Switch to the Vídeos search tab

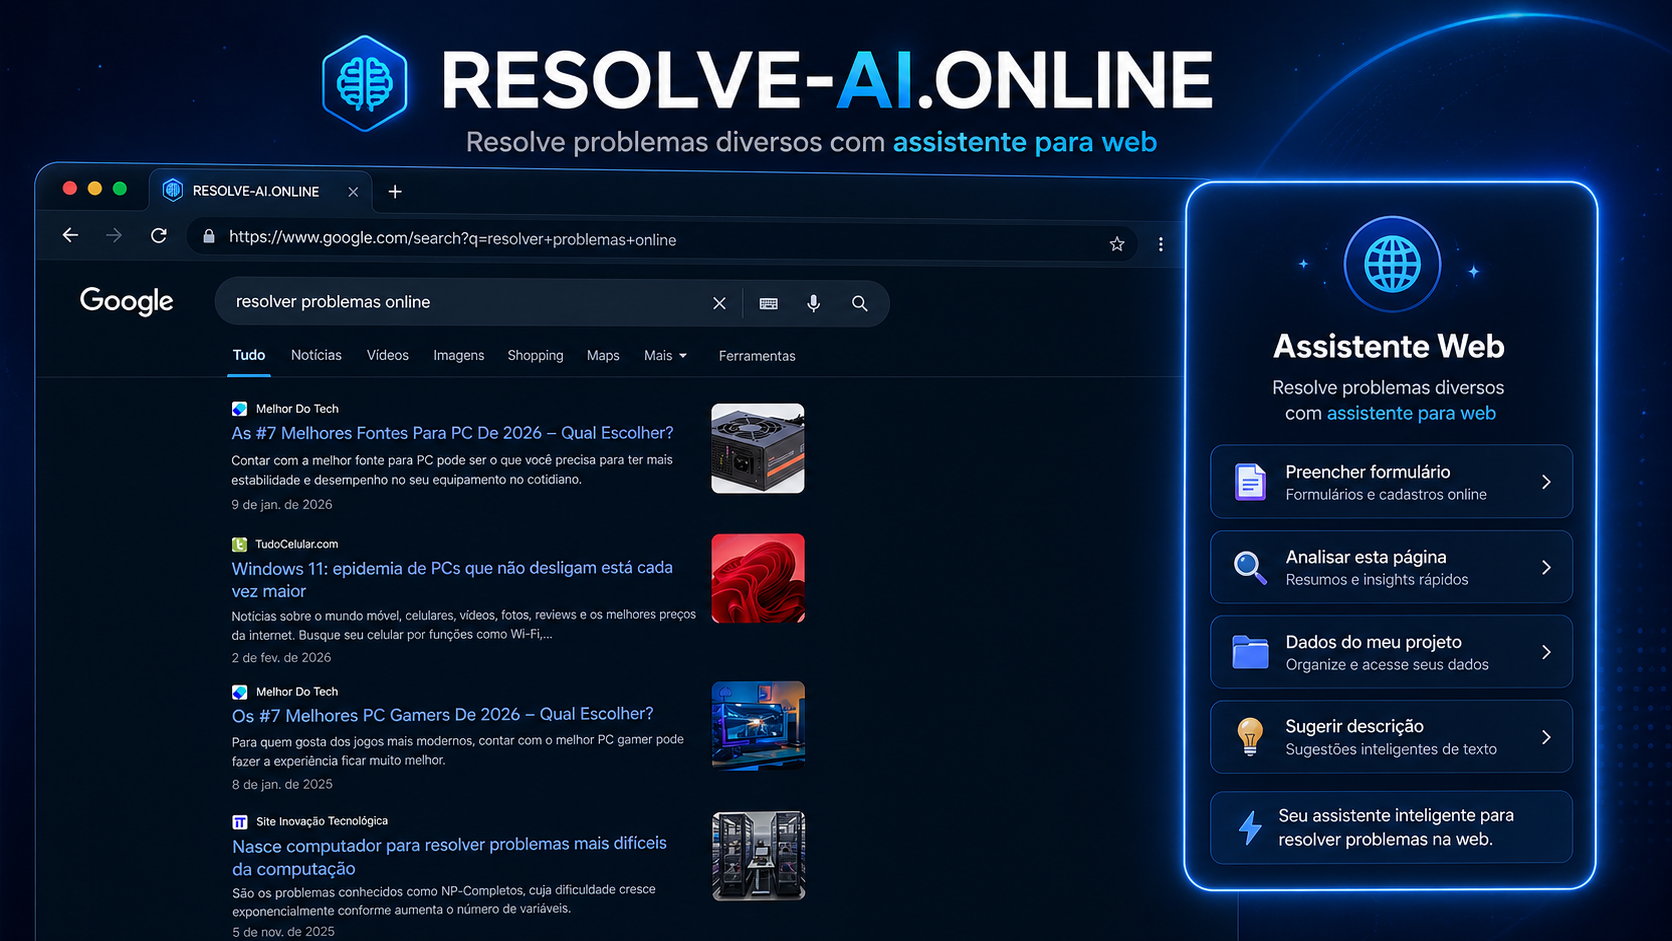pos(388,355)
